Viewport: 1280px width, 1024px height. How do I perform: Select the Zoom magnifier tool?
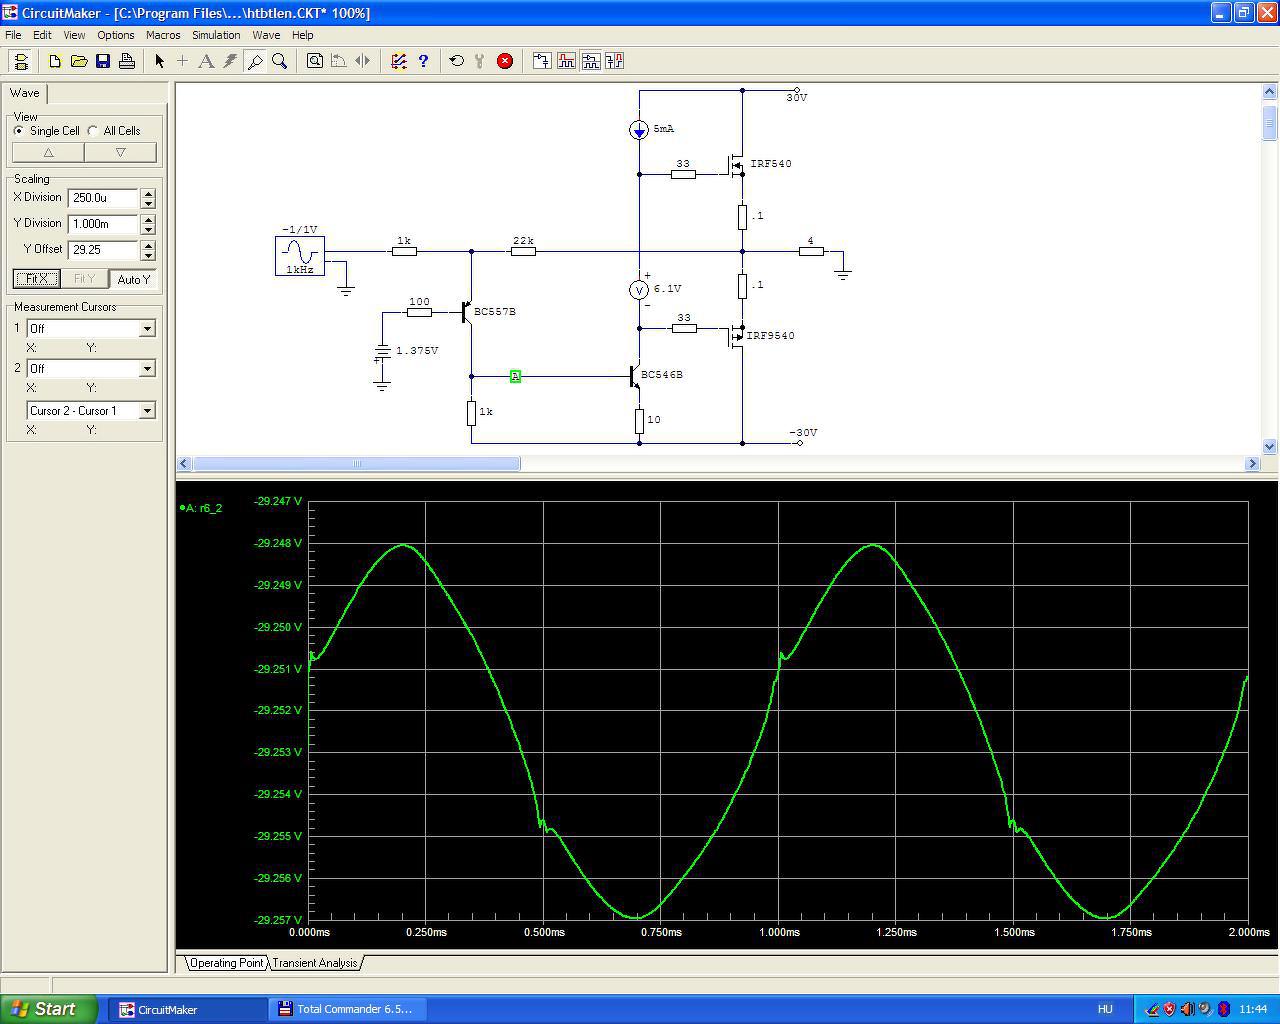pos(280,61)
